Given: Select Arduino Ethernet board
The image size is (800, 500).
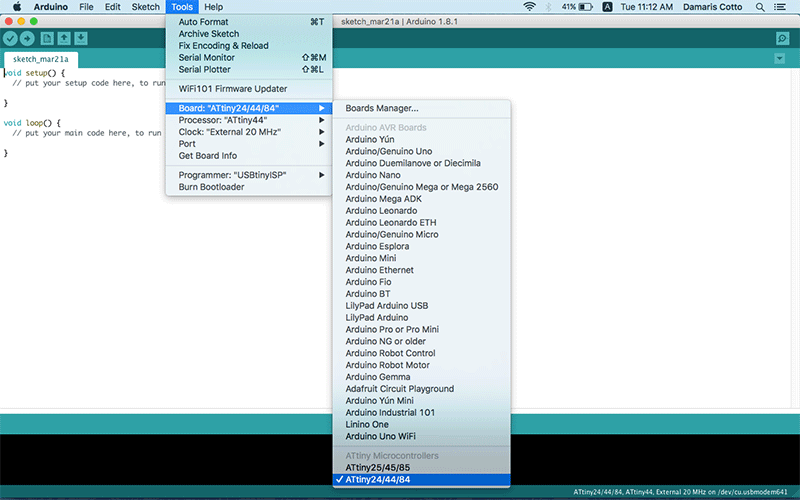Looking at the screenshot, I should coord(421,270).
